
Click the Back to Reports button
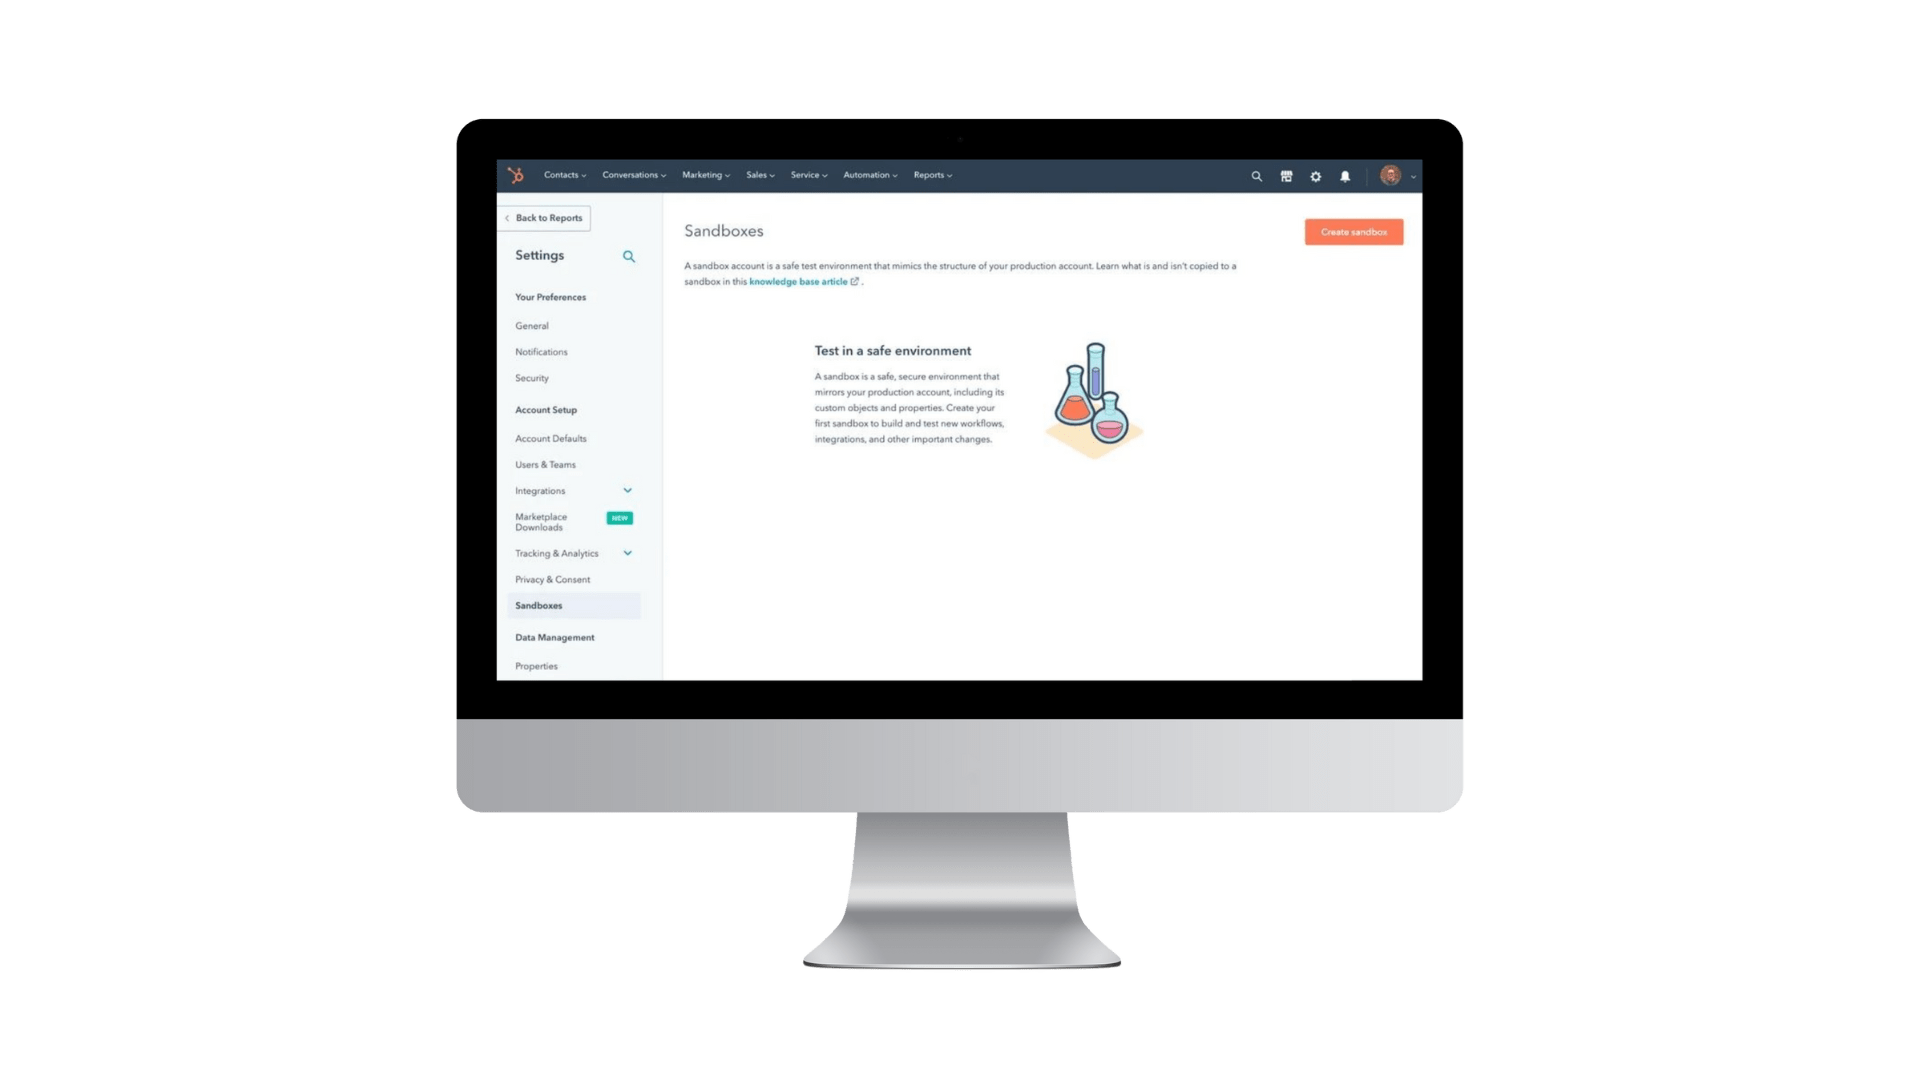tap(545, 216)
